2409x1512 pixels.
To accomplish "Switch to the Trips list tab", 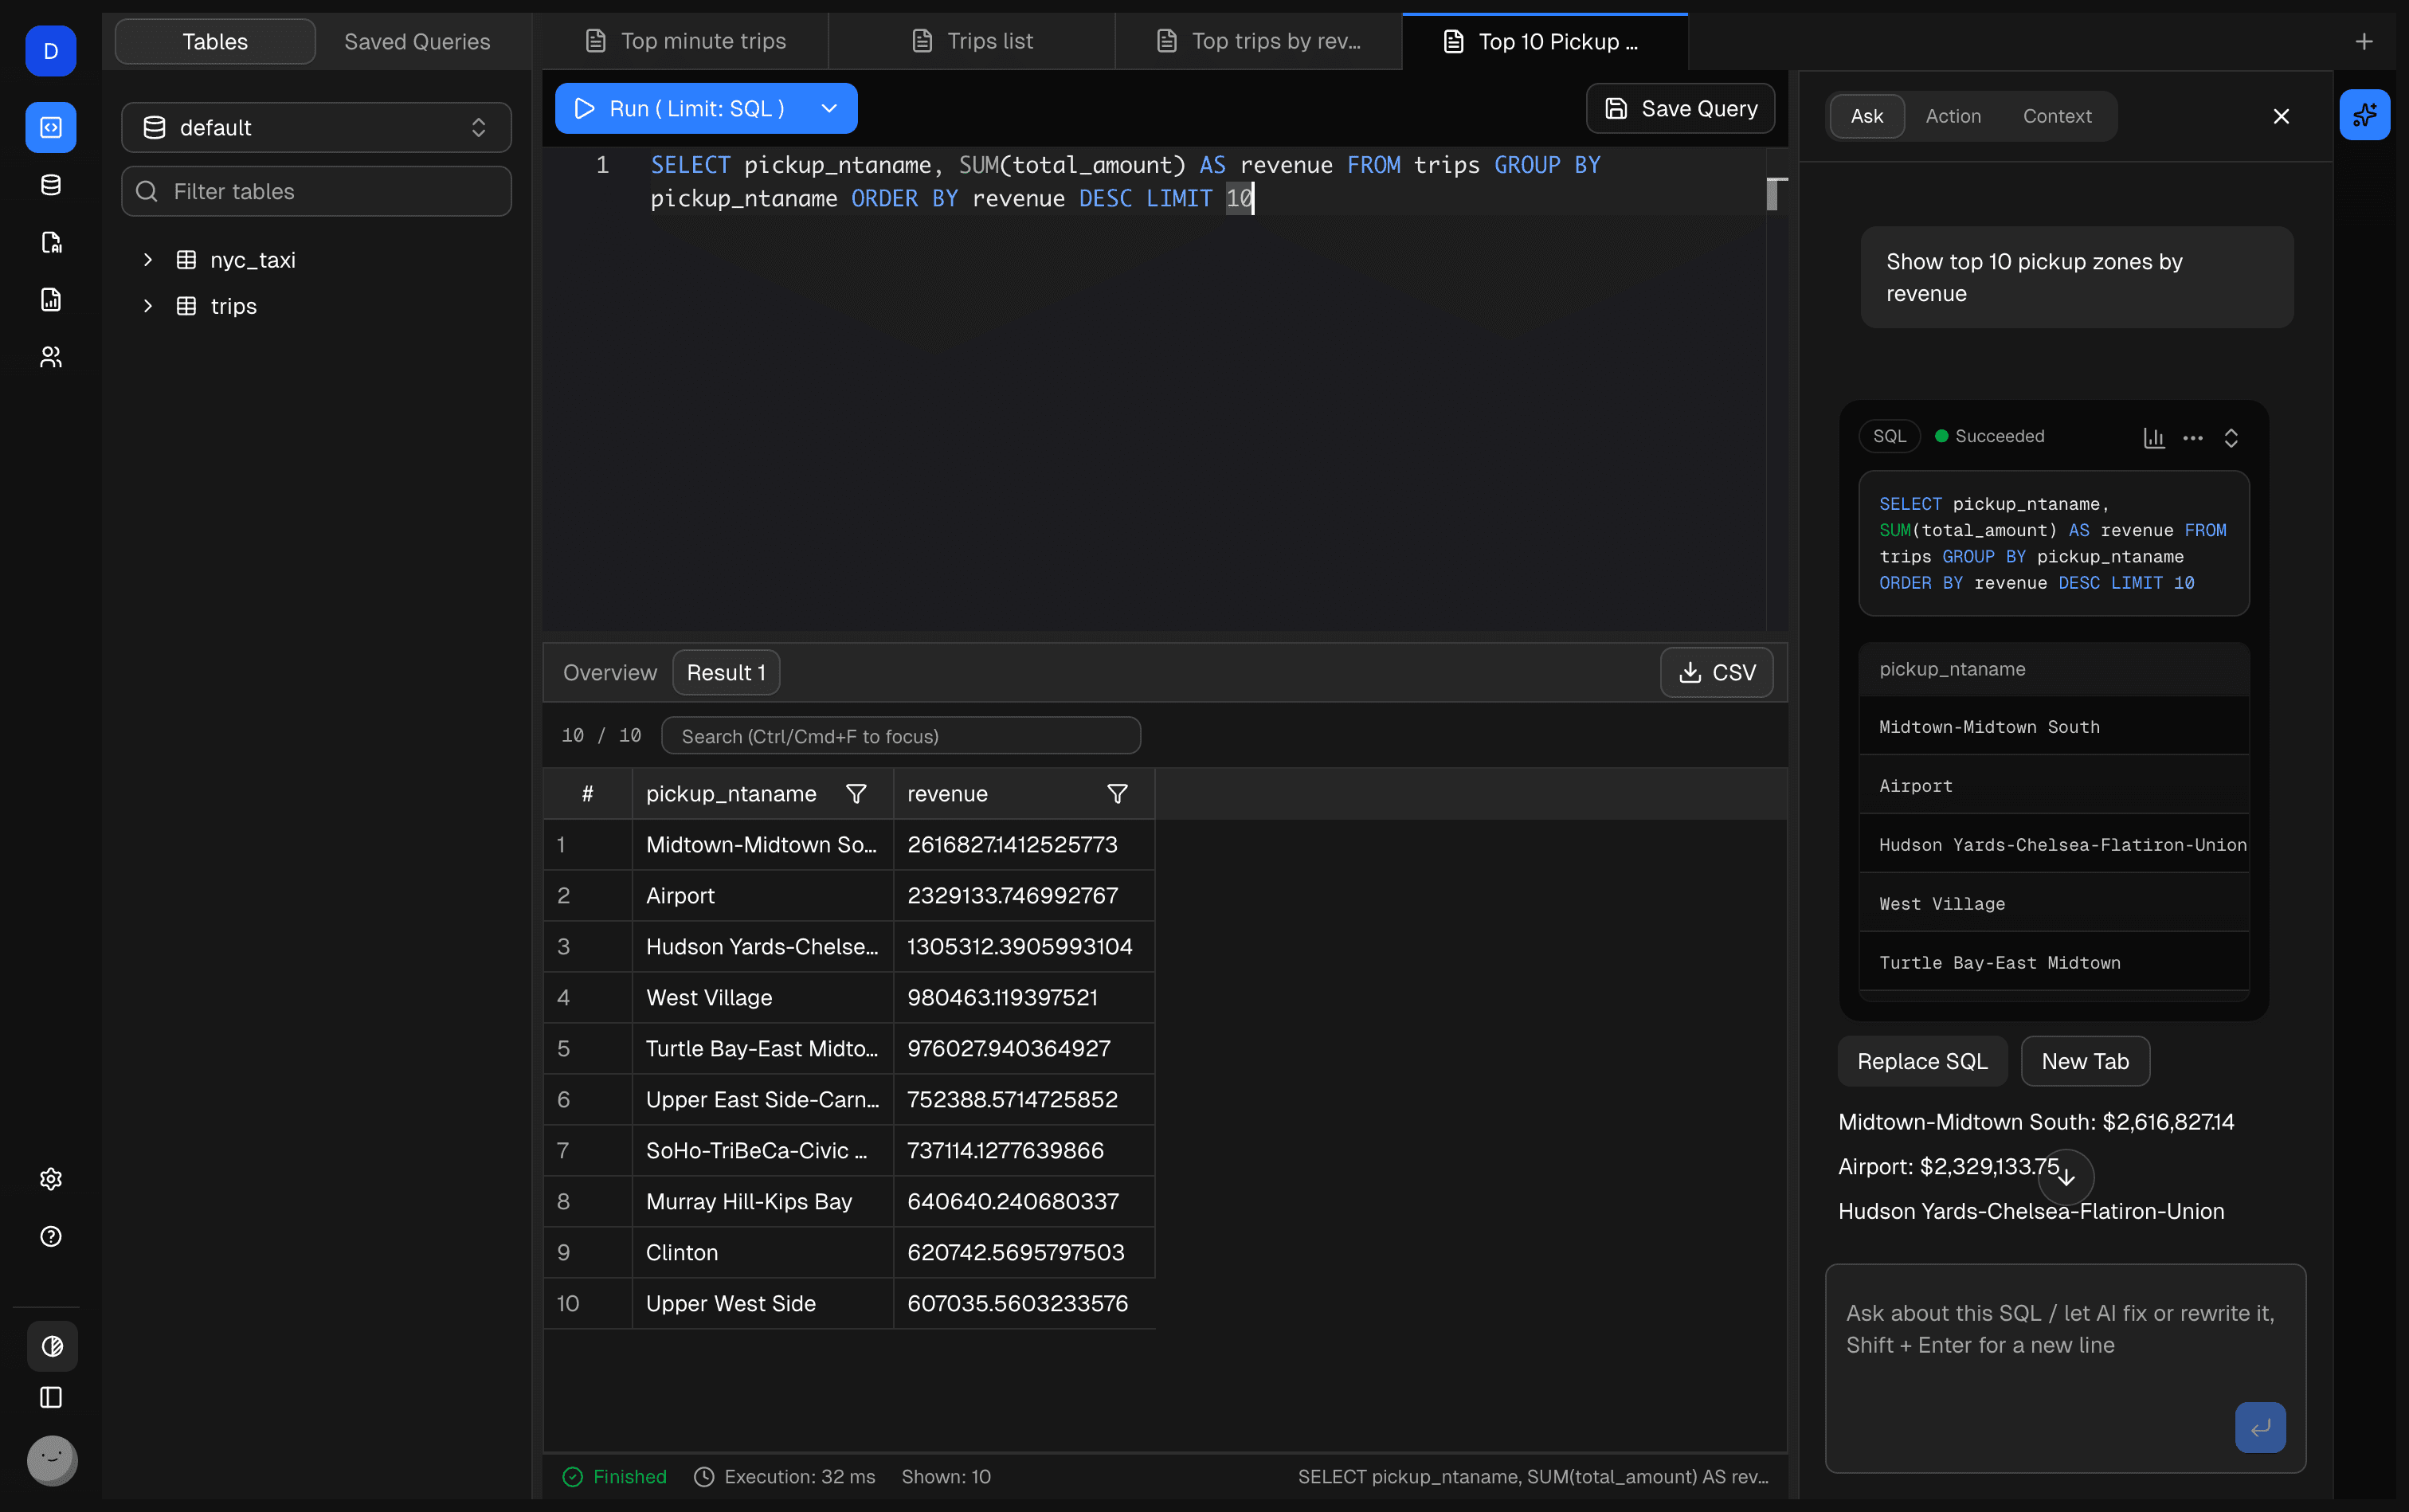I will point(972,41).
